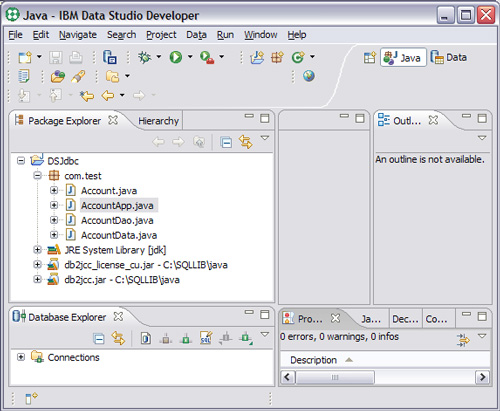500x411 pixels.
Task: Select AccountDao.java in Package Explorer
Action: click(117, 220)
